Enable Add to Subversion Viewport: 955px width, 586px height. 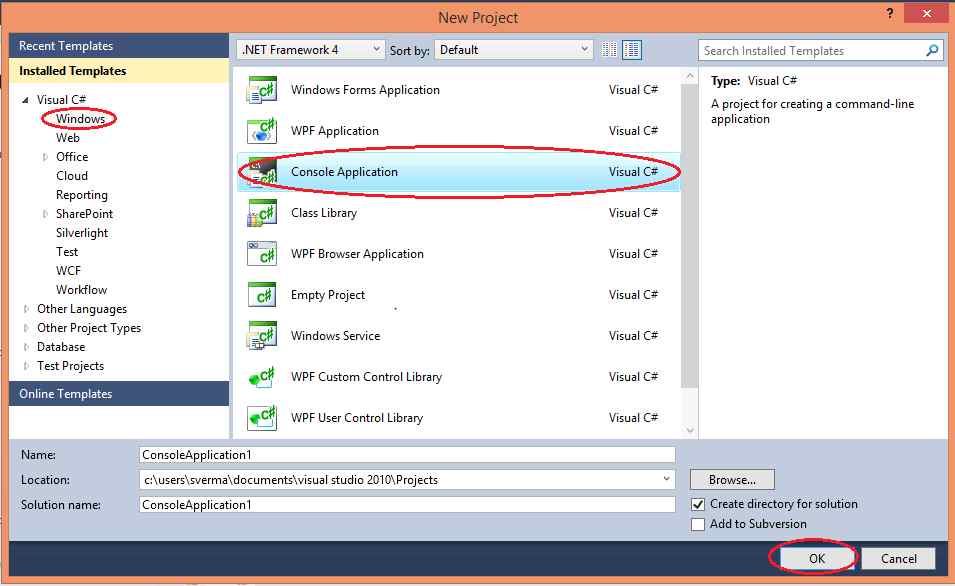tap(697, 524)
